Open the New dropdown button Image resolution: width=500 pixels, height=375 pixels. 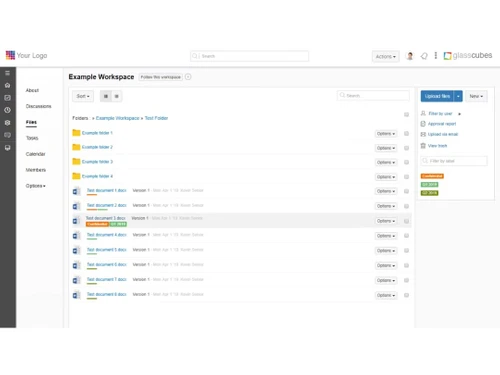(x=476, y=96)
